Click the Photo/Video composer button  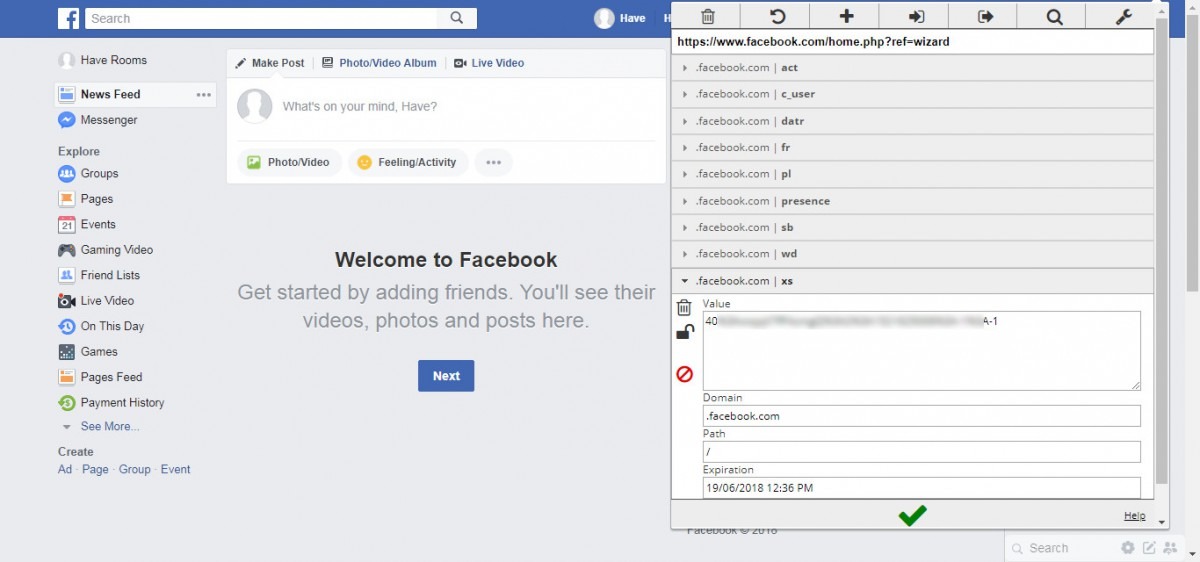(x=289, y=162)
